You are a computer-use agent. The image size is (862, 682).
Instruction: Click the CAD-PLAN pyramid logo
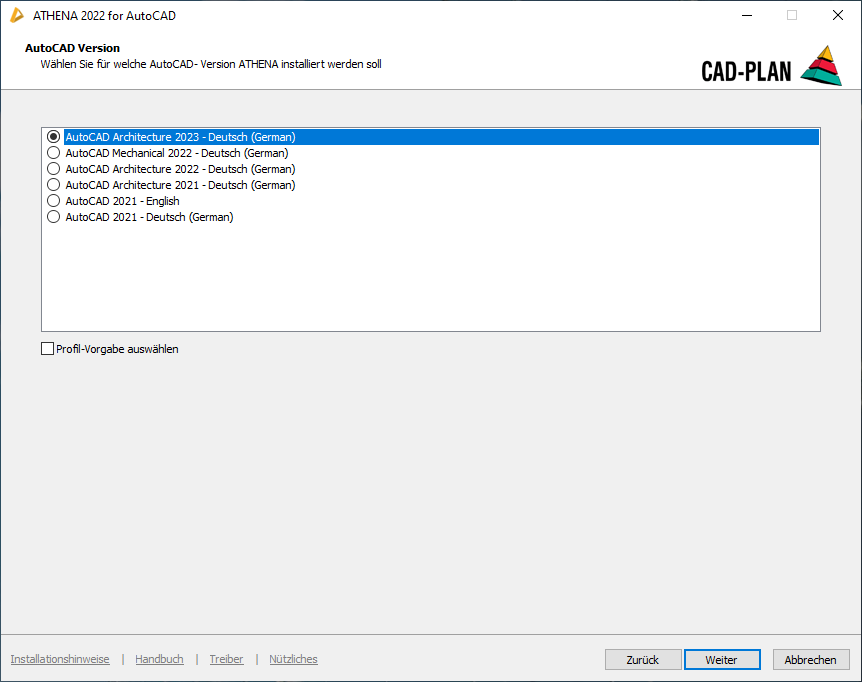click(x=821, y=66)
